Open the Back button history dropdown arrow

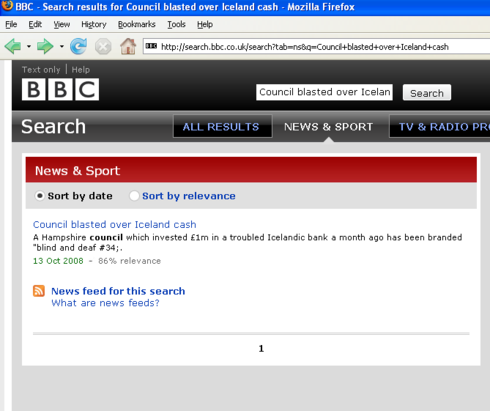point(29,46)
